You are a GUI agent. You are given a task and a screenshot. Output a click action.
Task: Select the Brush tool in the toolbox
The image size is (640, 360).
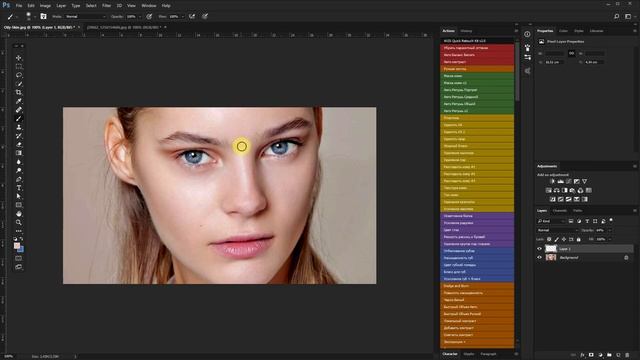pos(18,118)
